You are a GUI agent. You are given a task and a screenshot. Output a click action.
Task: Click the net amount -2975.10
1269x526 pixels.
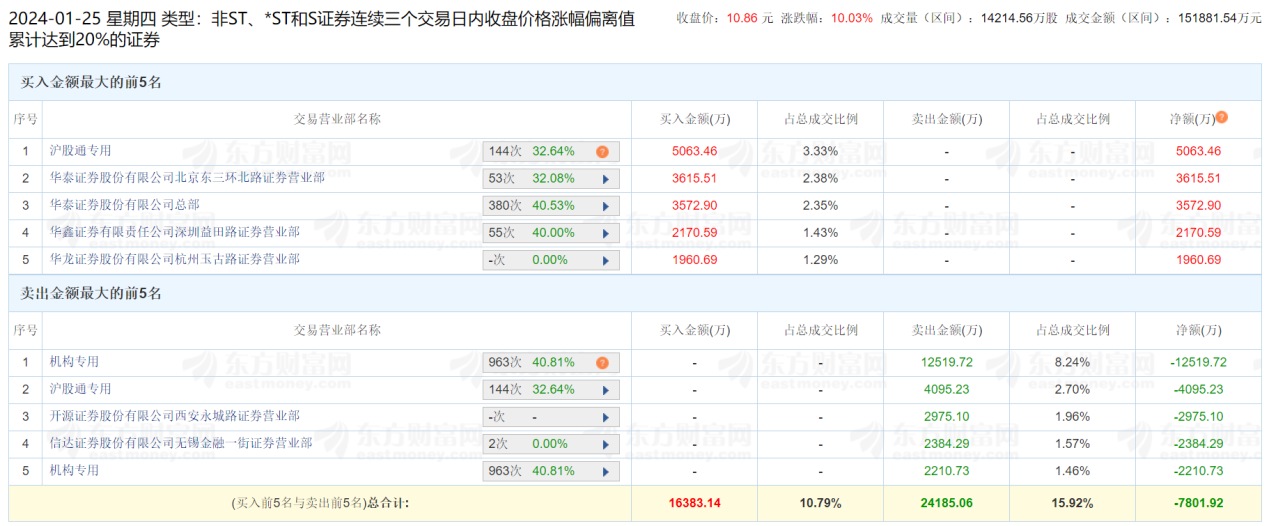click(1198, 417)
